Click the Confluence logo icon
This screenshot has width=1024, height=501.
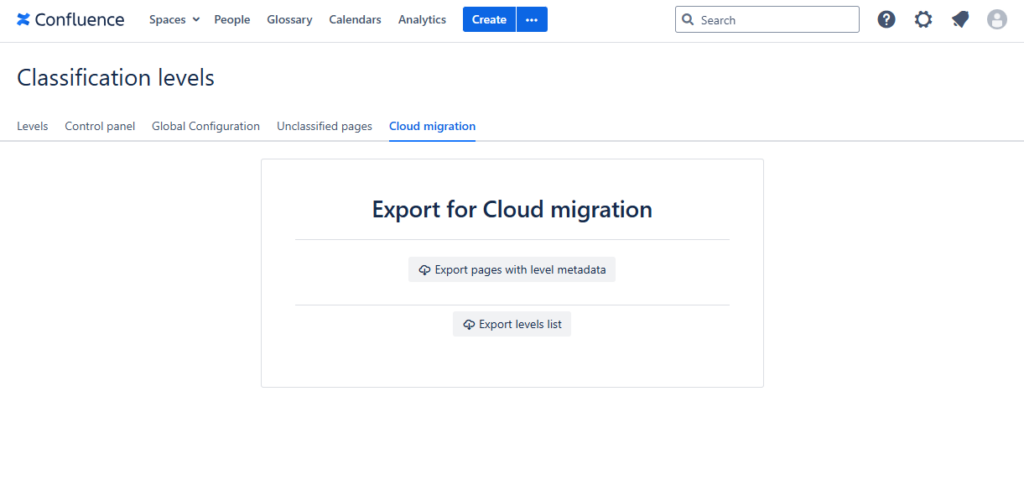24,20
